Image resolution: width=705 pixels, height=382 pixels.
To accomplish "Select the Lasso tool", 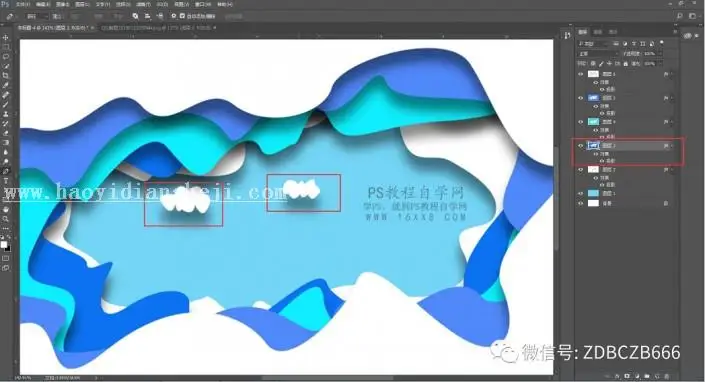I will pyautogui.click(x=6, y=57).
